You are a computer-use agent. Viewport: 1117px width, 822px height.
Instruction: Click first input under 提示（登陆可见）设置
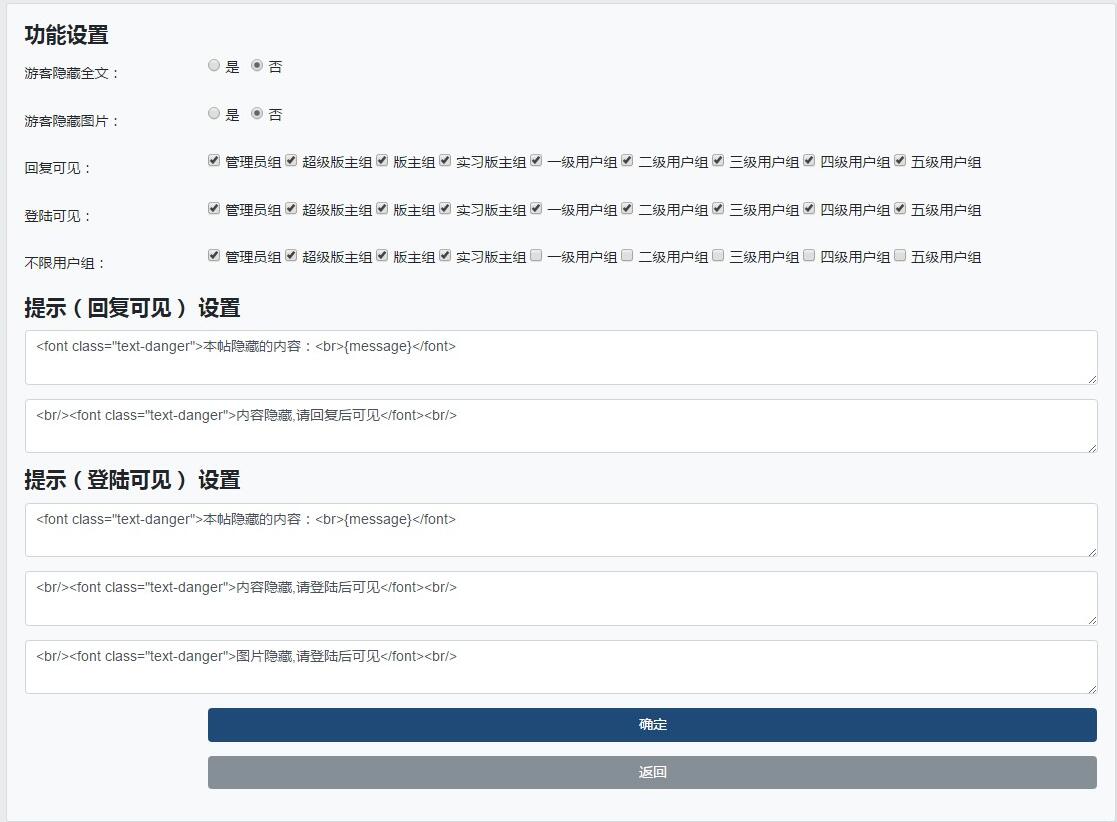tap(556, 530)
